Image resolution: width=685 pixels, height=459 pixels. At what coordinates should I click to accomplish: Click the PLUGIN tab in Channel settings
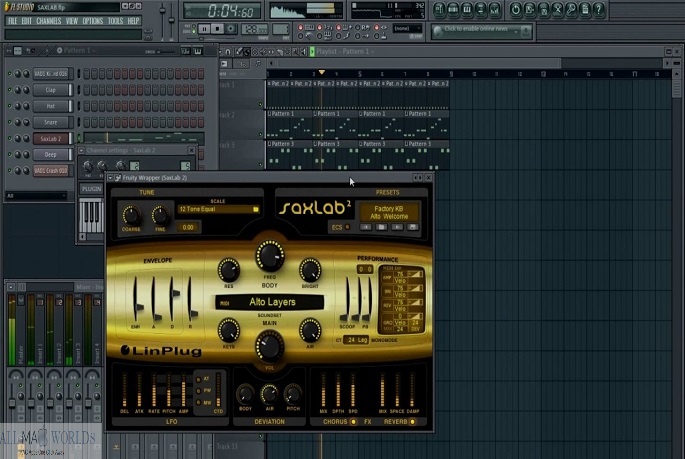[91, 189]
